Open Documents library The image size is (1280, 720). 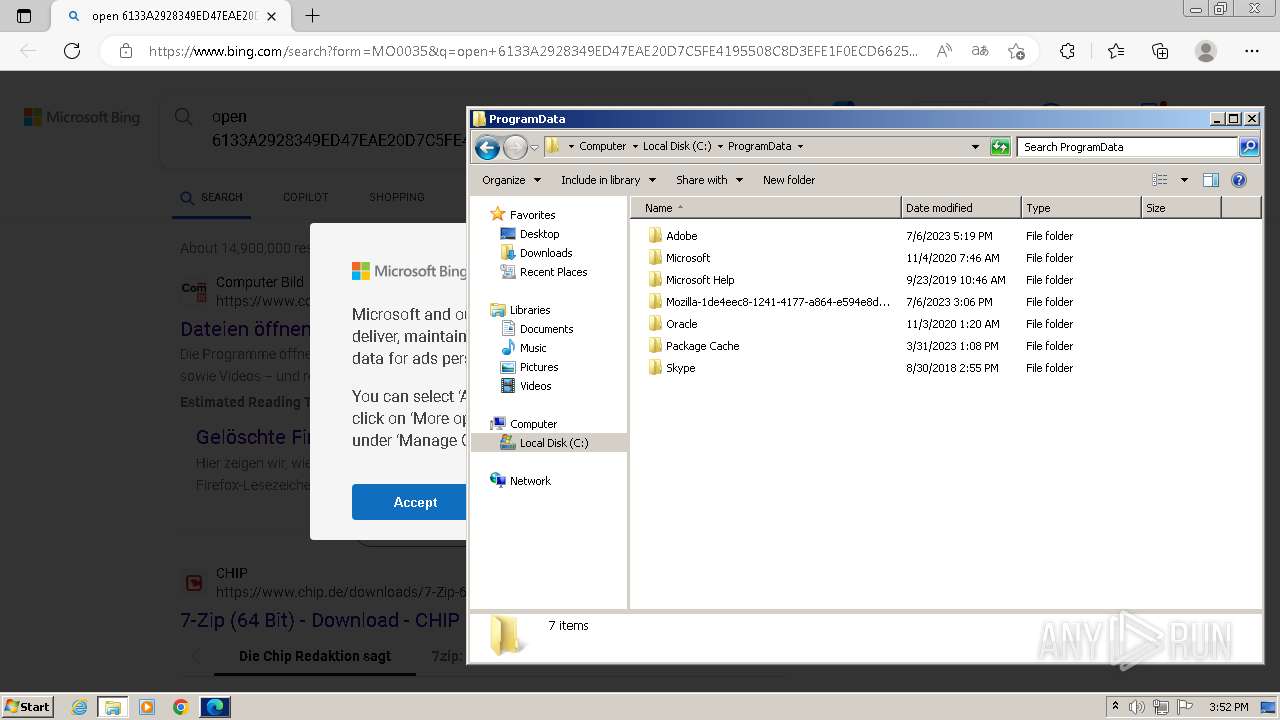(546, 329)
